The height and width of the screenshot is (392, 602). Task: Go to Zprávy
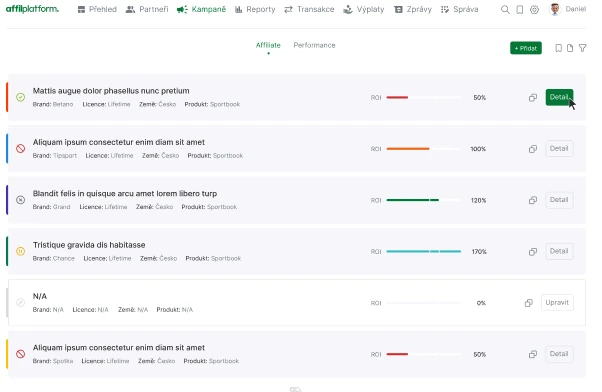point(413,9)
